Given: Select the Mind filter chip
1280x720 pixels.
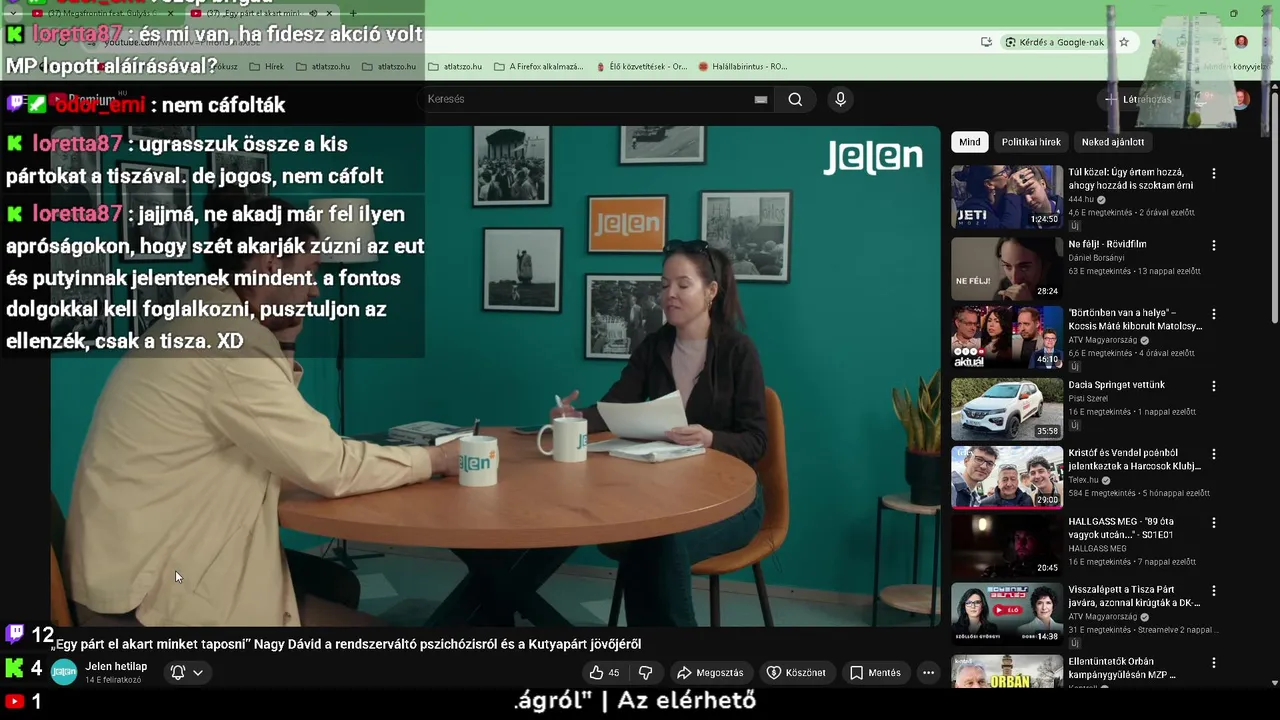Looking at the screenshot, I should pos(970,142).
